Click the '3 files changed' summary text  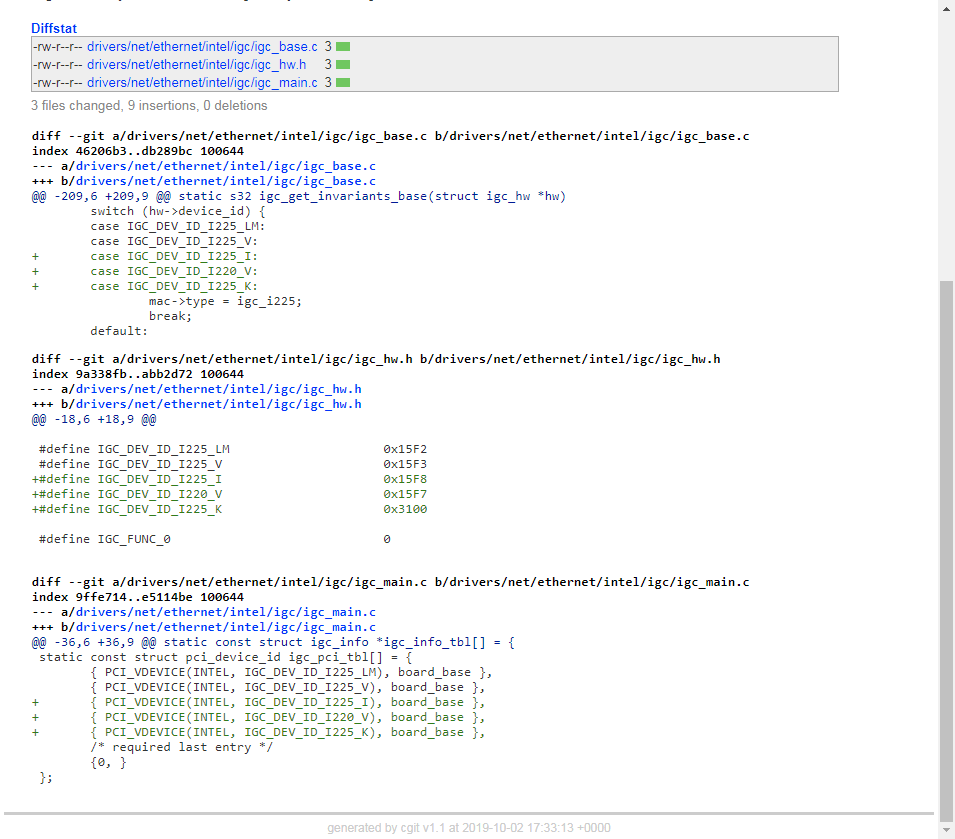click(x=149, y=106)
